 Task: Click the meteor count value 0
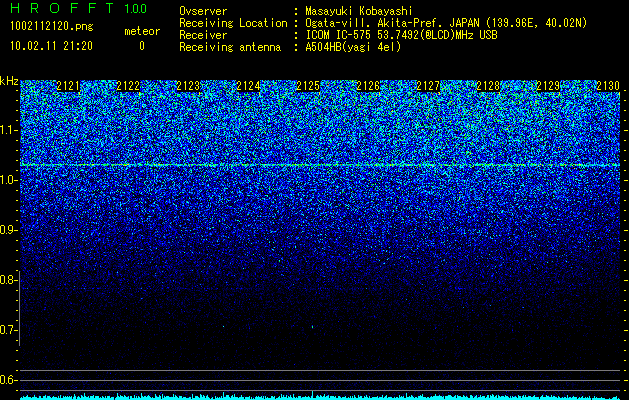142,46
